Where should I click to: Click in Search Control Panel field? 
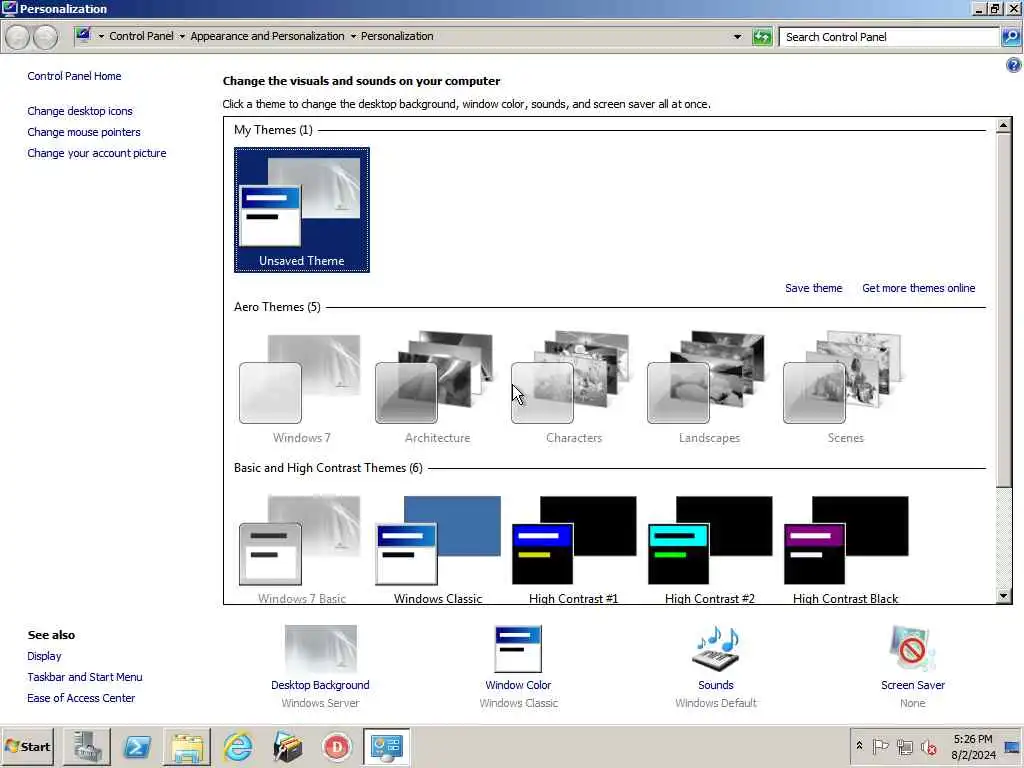889,37
